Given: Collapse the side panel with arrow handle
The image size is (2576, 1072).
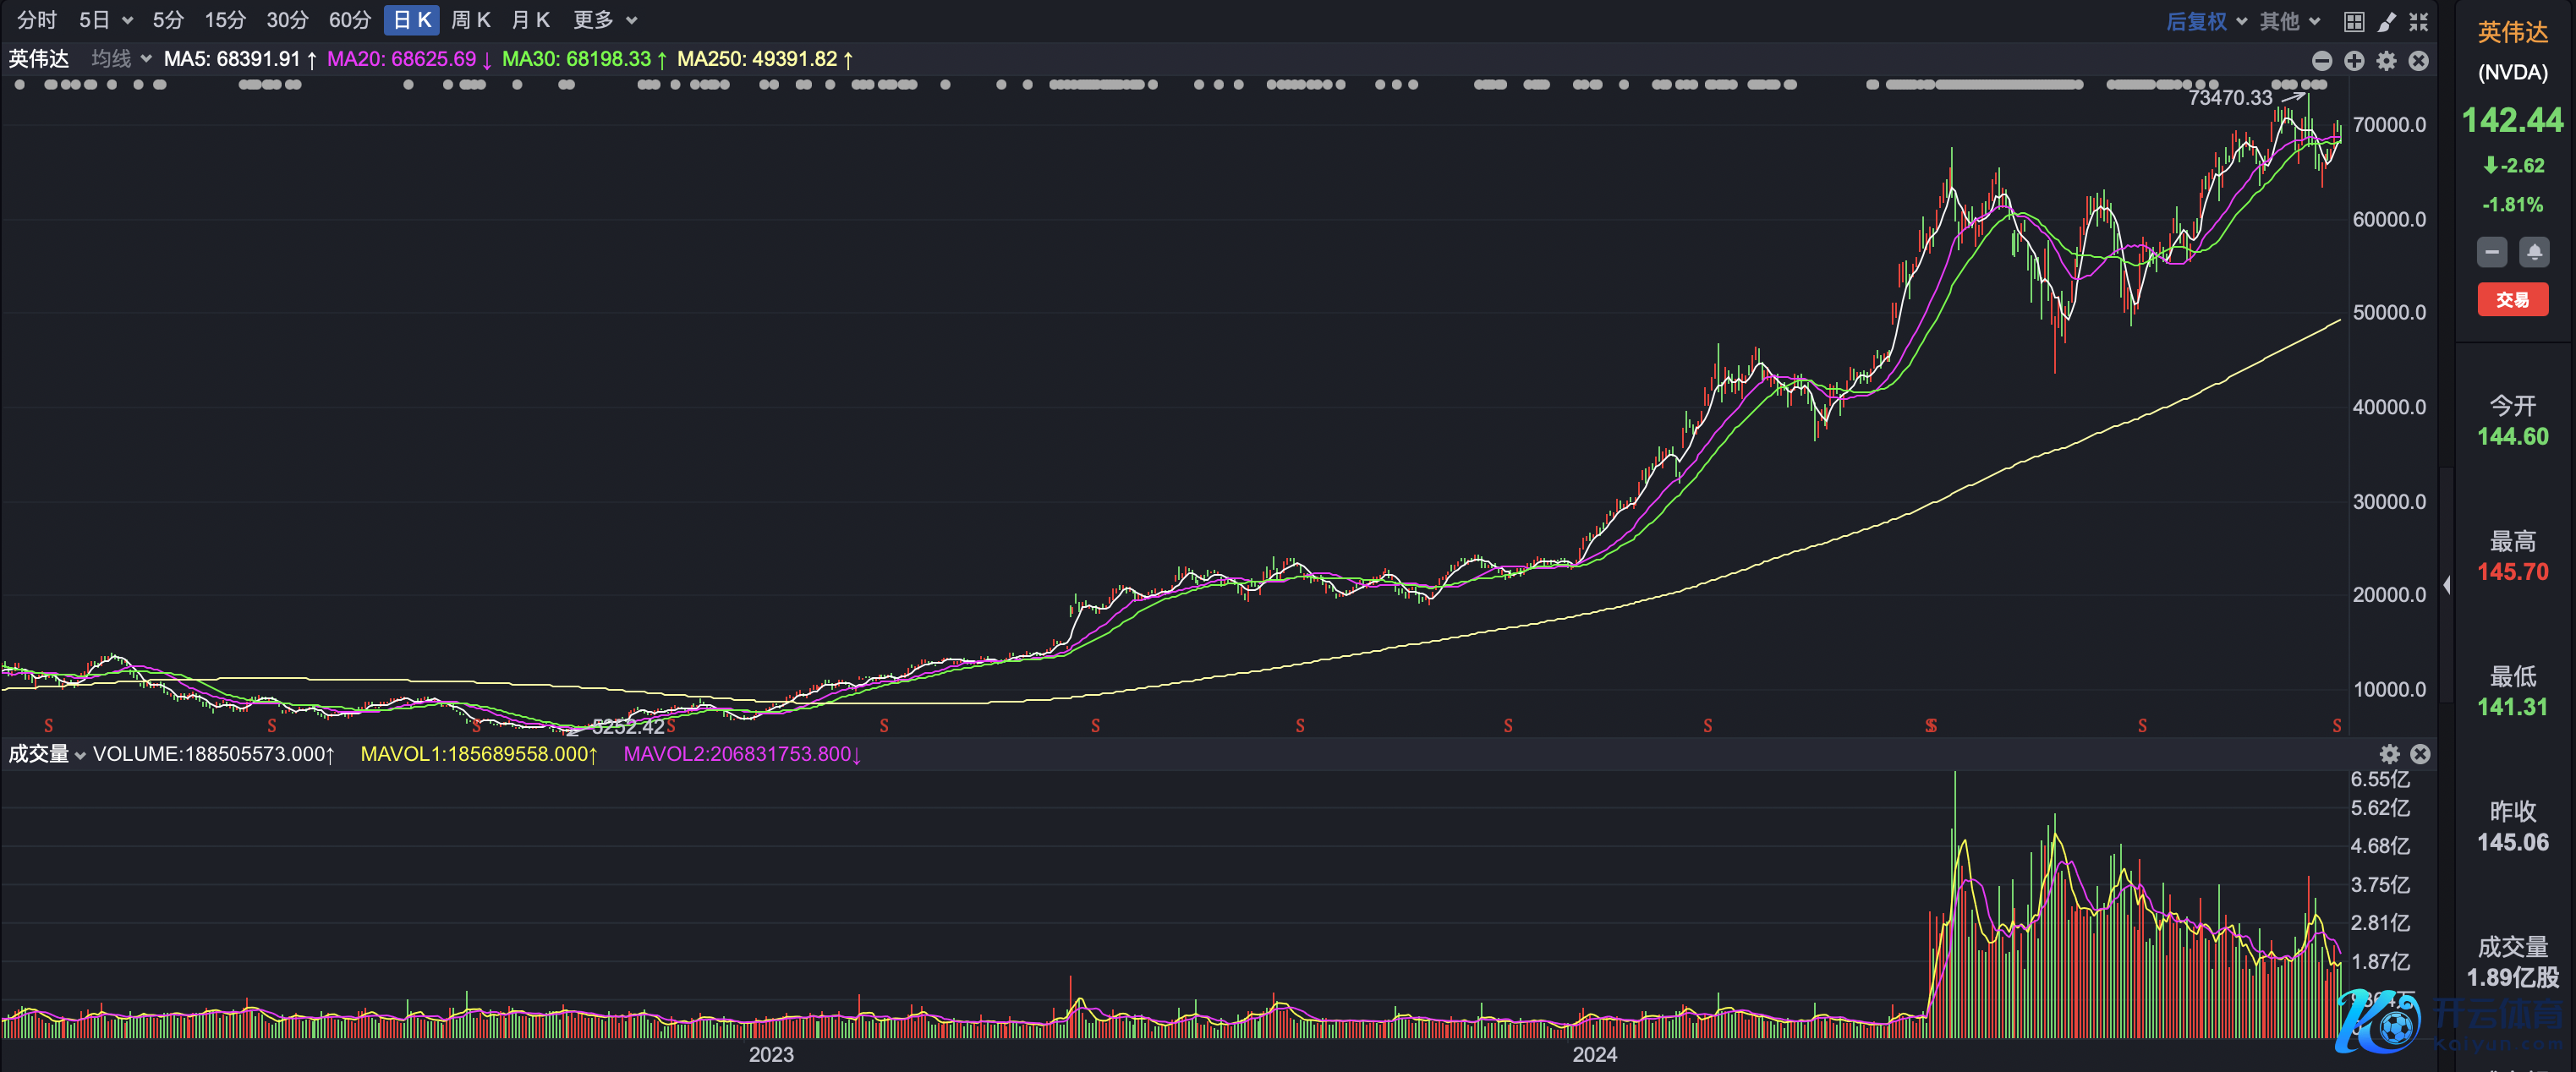Looking at the screenshot, I should click(x=2447, y=585).
